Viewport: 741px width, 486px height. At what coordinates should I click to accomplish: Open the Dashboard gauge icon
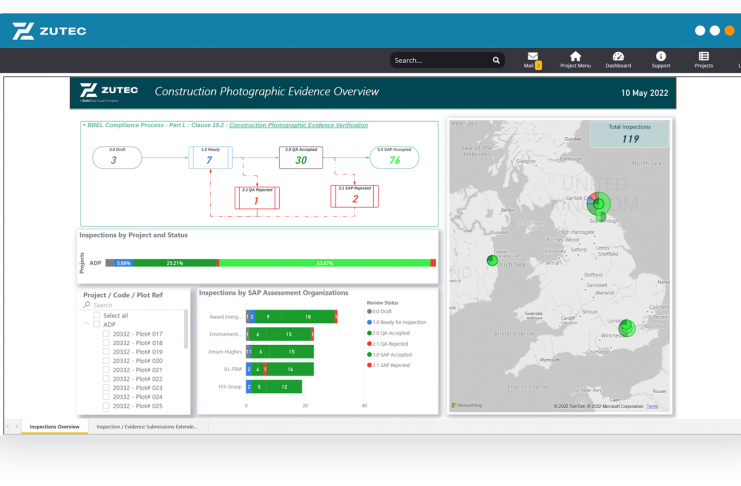pos(618,57)
